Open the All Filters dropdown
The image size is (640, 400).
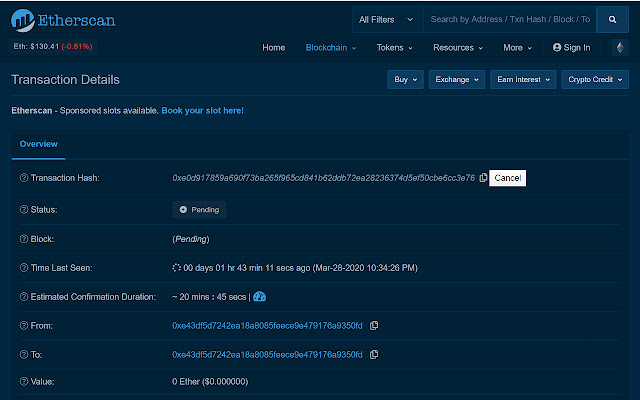click(387, 20)
